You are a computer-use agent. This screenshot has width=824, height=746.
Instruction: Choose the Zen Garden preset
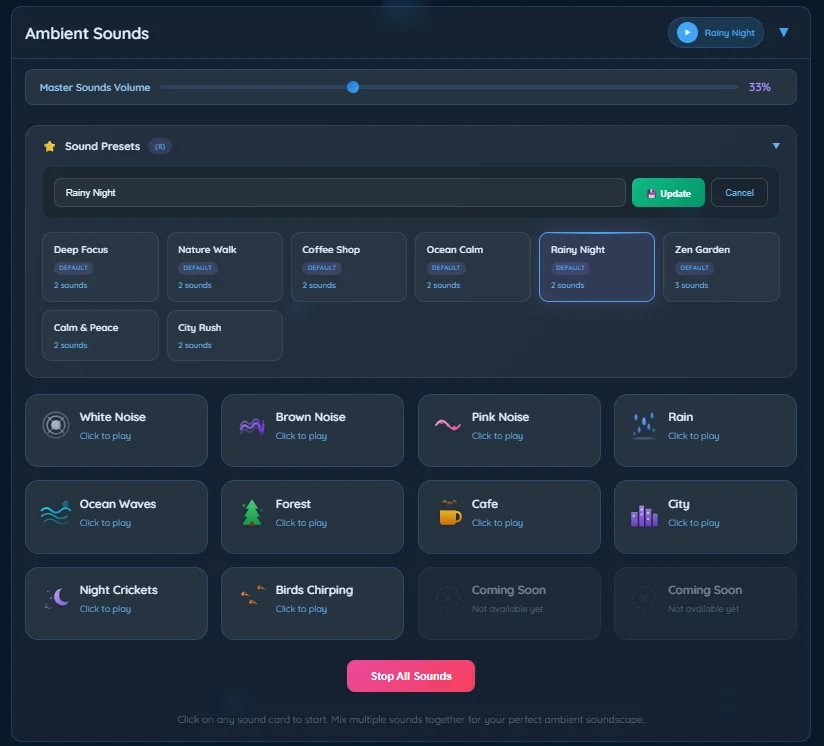(720, 267)
